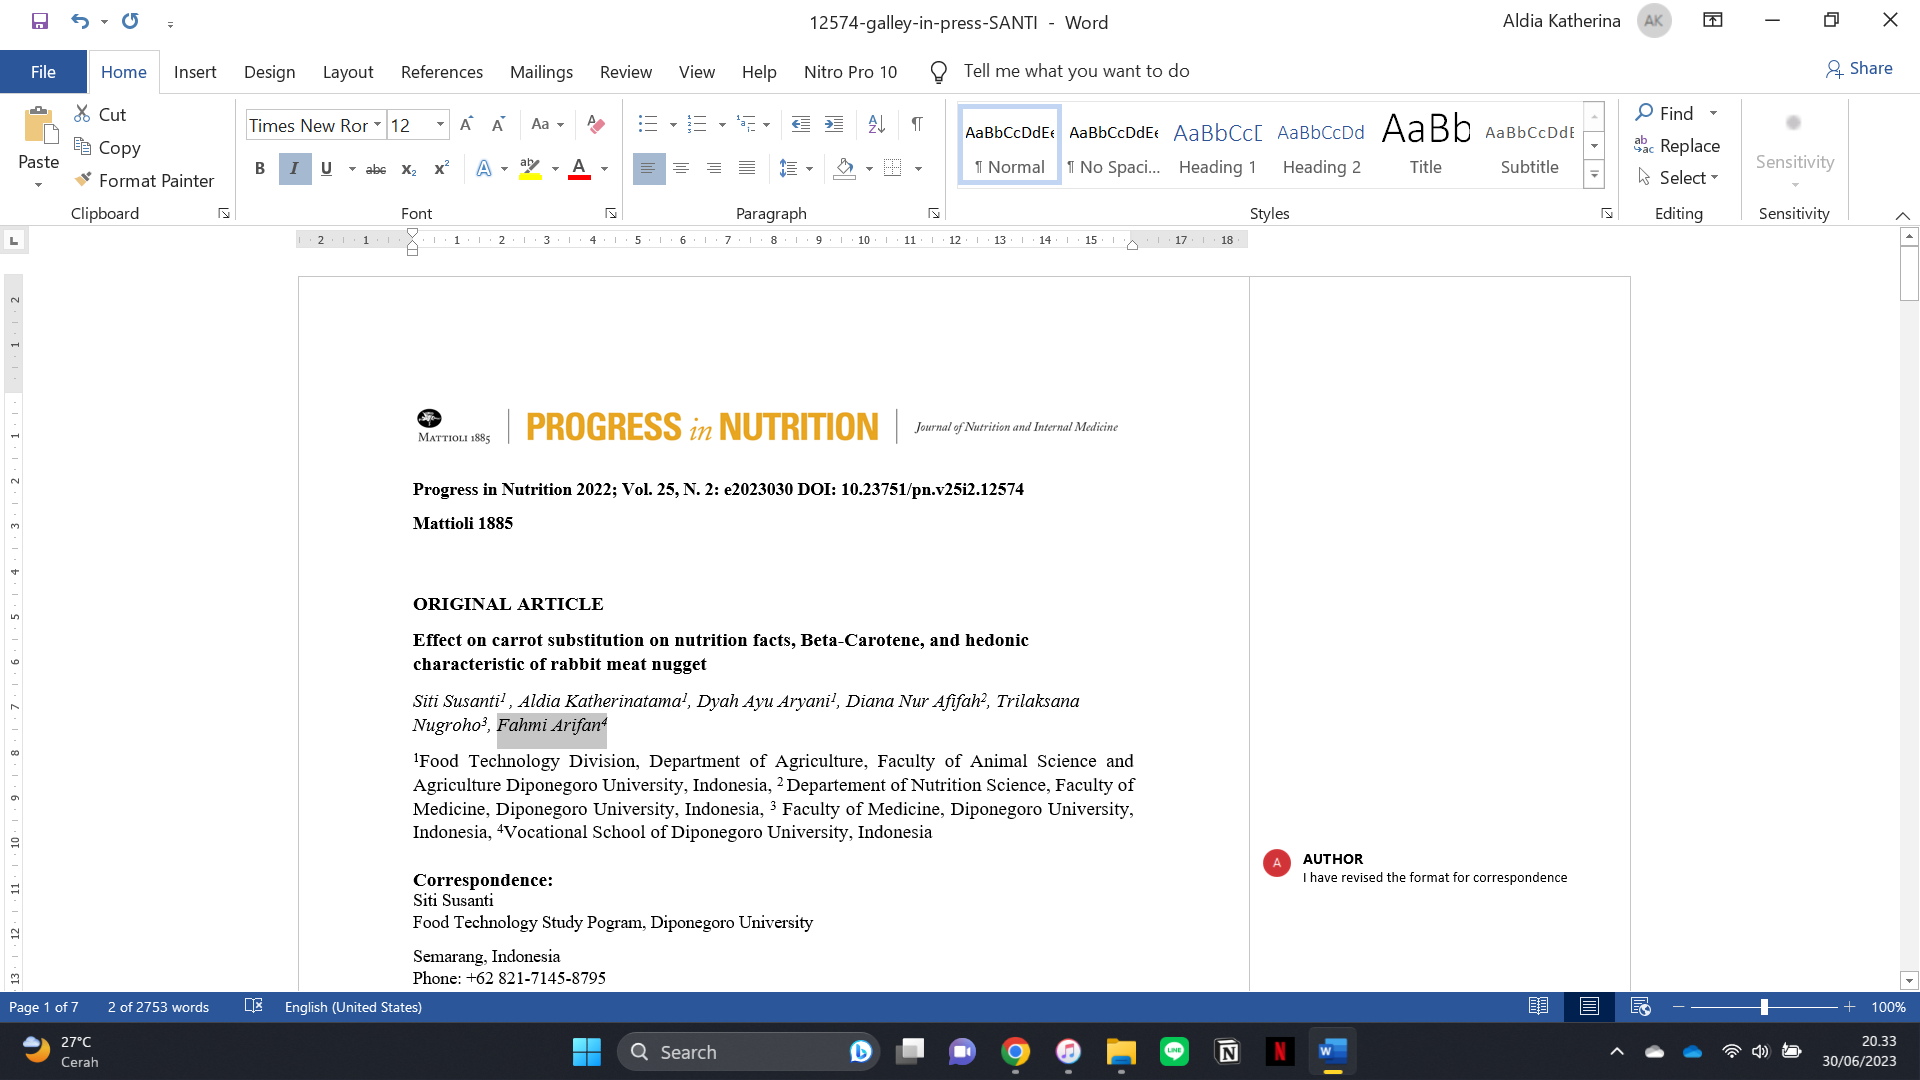Click the Clear All Formatting eraser icon
1920x1080 pixels.
[596, 125]
